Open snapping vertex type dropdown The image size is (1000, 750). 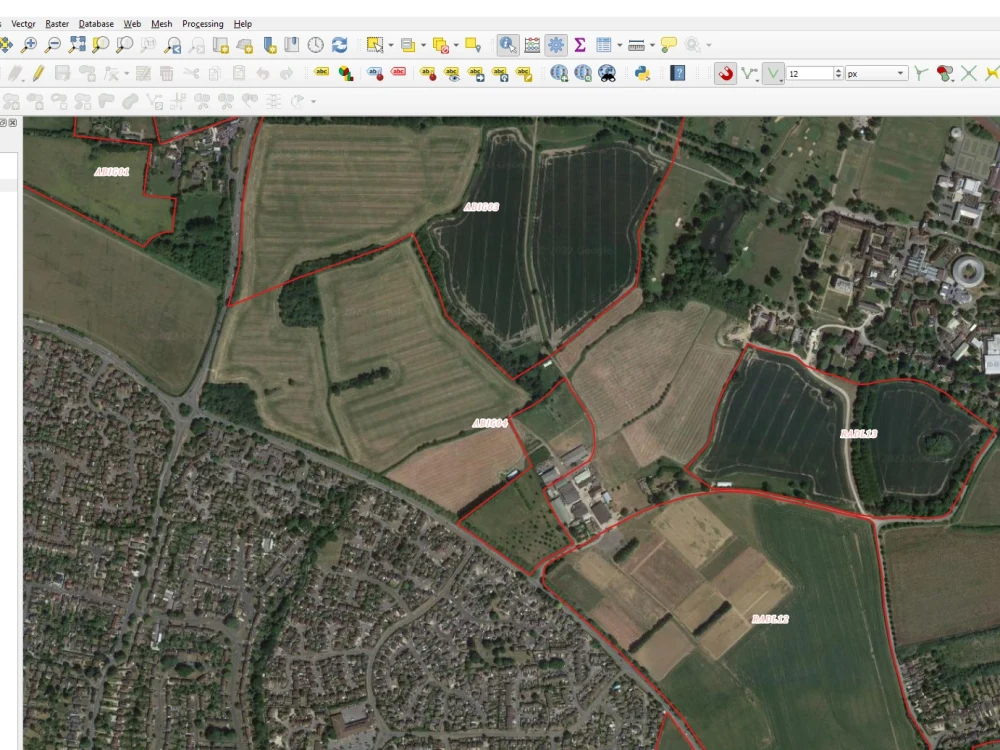pyautogui.click(x=774, y=73)
